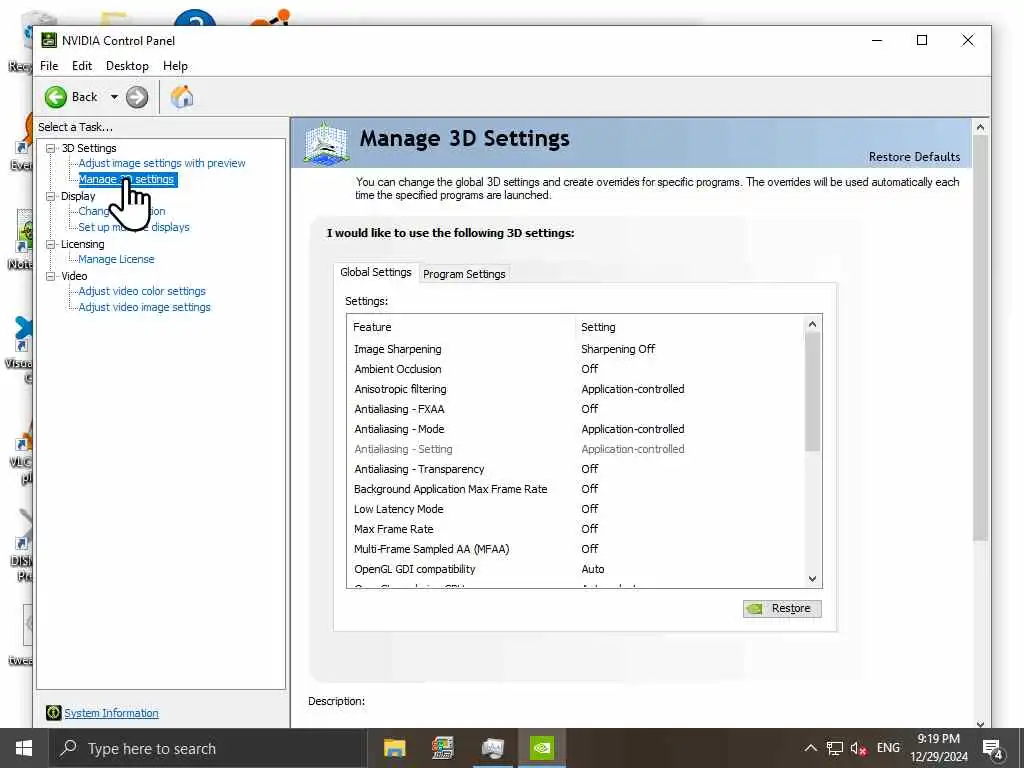Click the main page scrollbar up arrow
Viewport: 1024px width, 768px height.
pos(980,127)
